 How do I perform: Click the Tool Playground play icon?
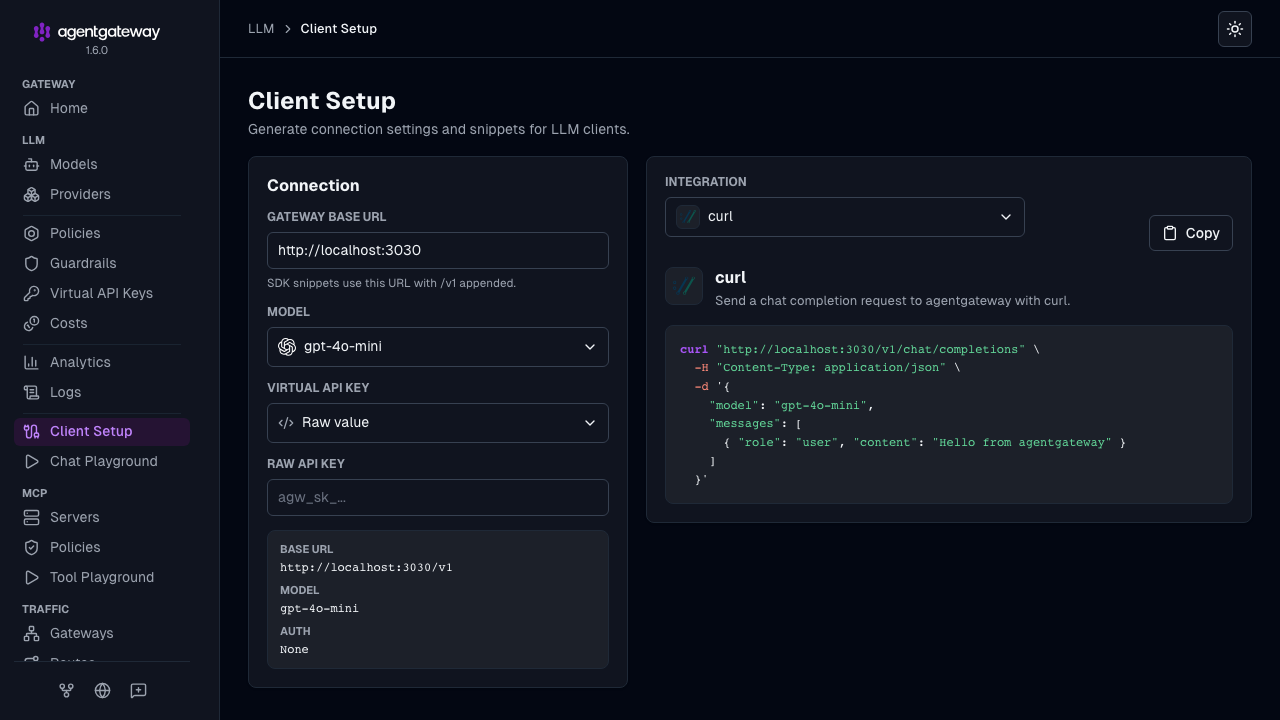point(32,577)
